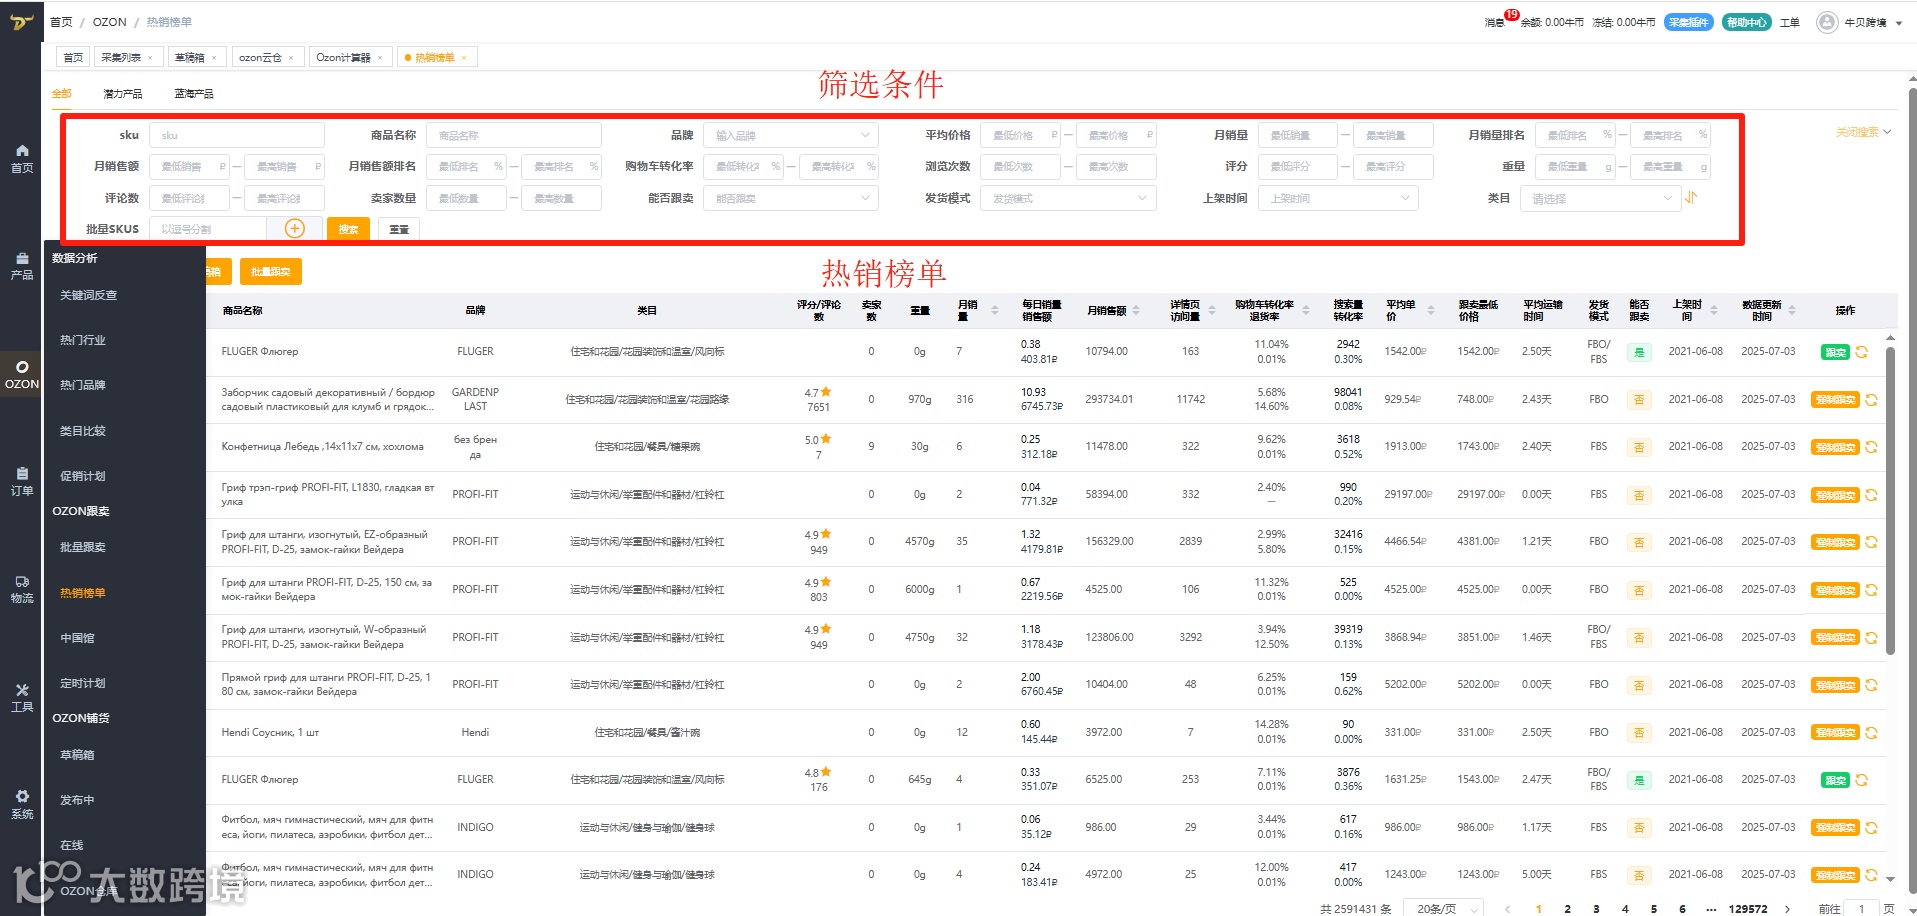Screen dimensions: 1917x916
Task: Click the sku input field
Action: pyautogui.click(x=237, y=135)
